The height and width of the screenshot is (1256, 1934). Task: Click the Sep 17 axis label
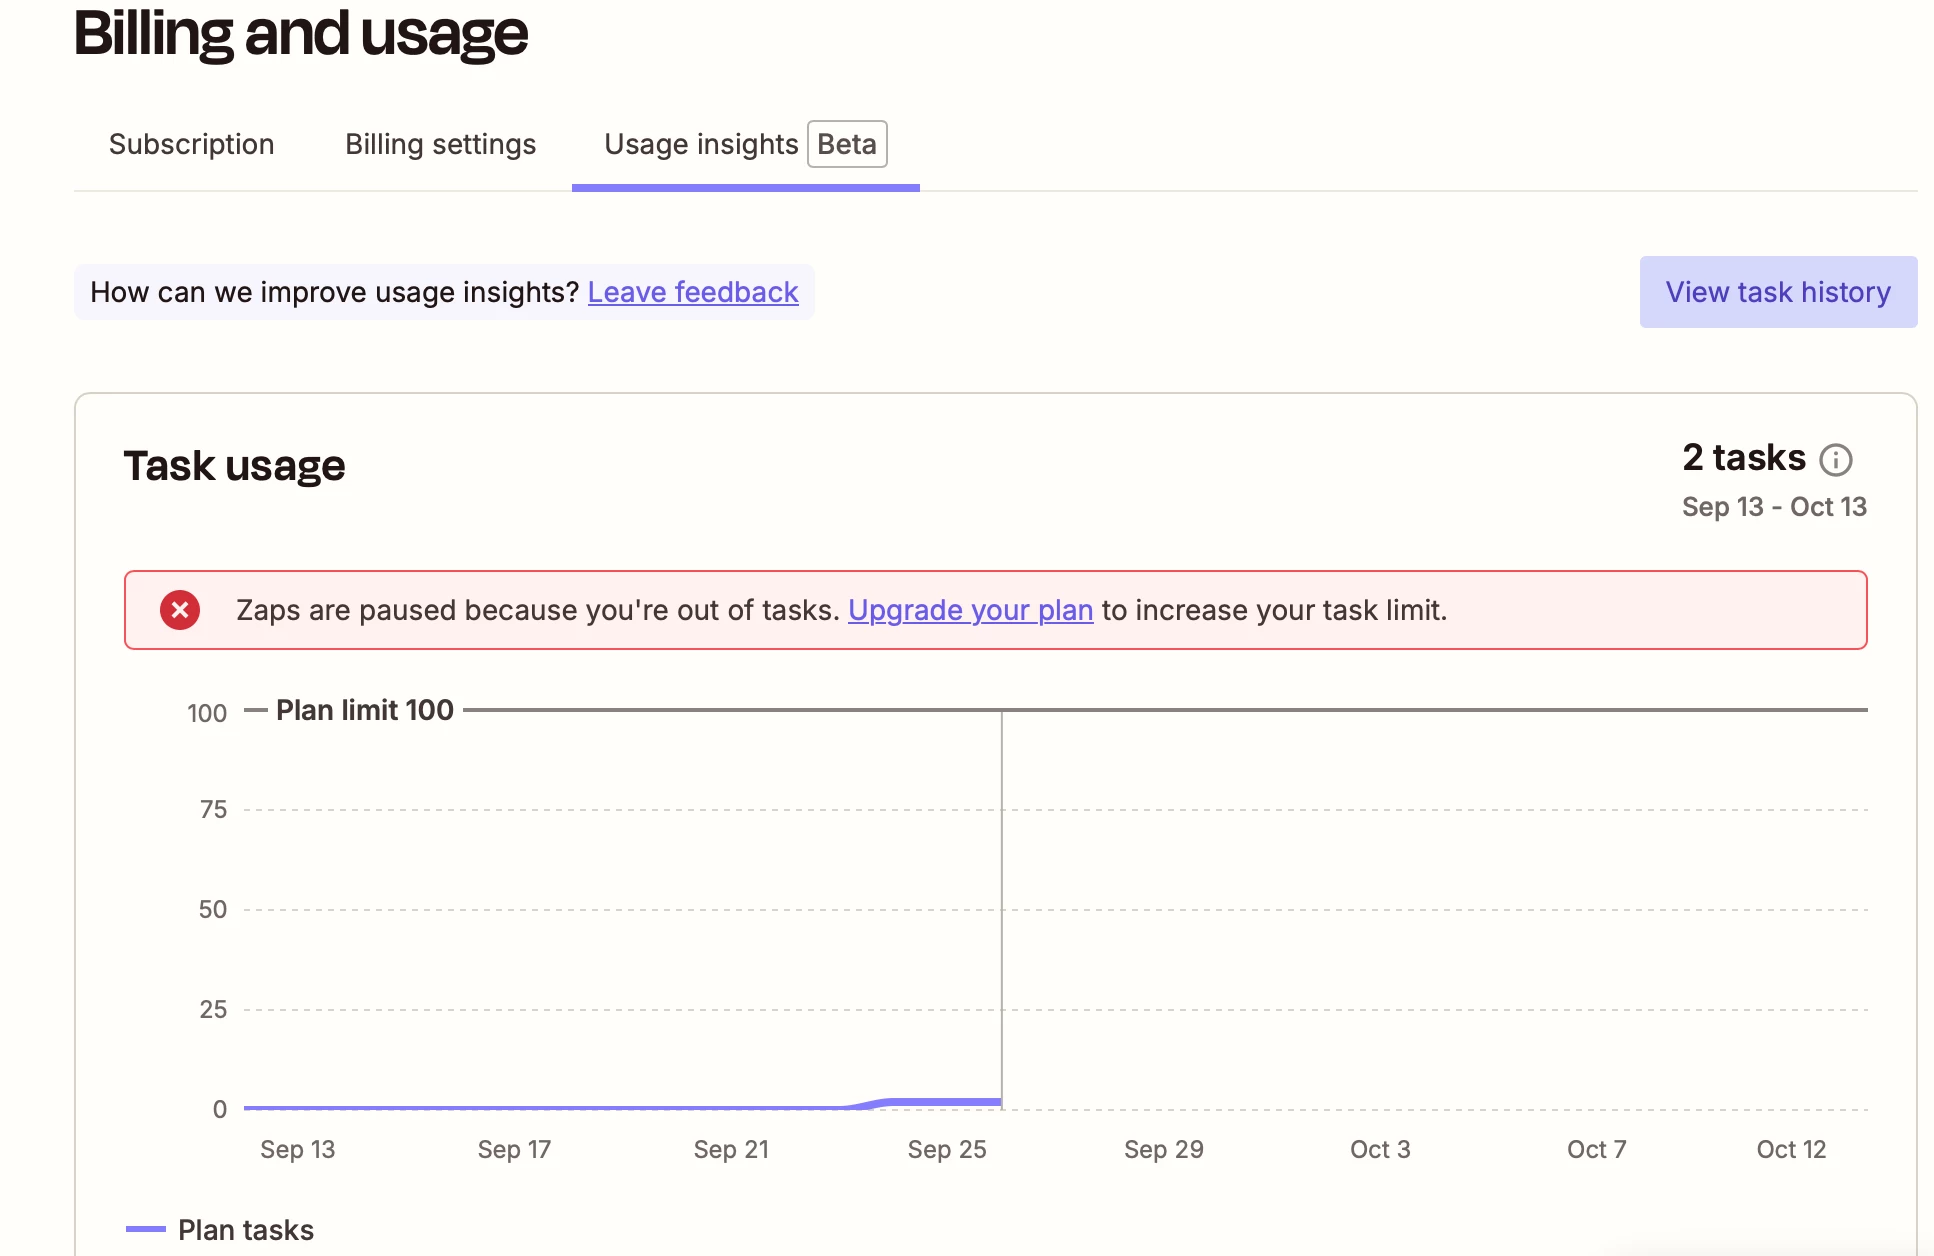tap(514, 1150)
